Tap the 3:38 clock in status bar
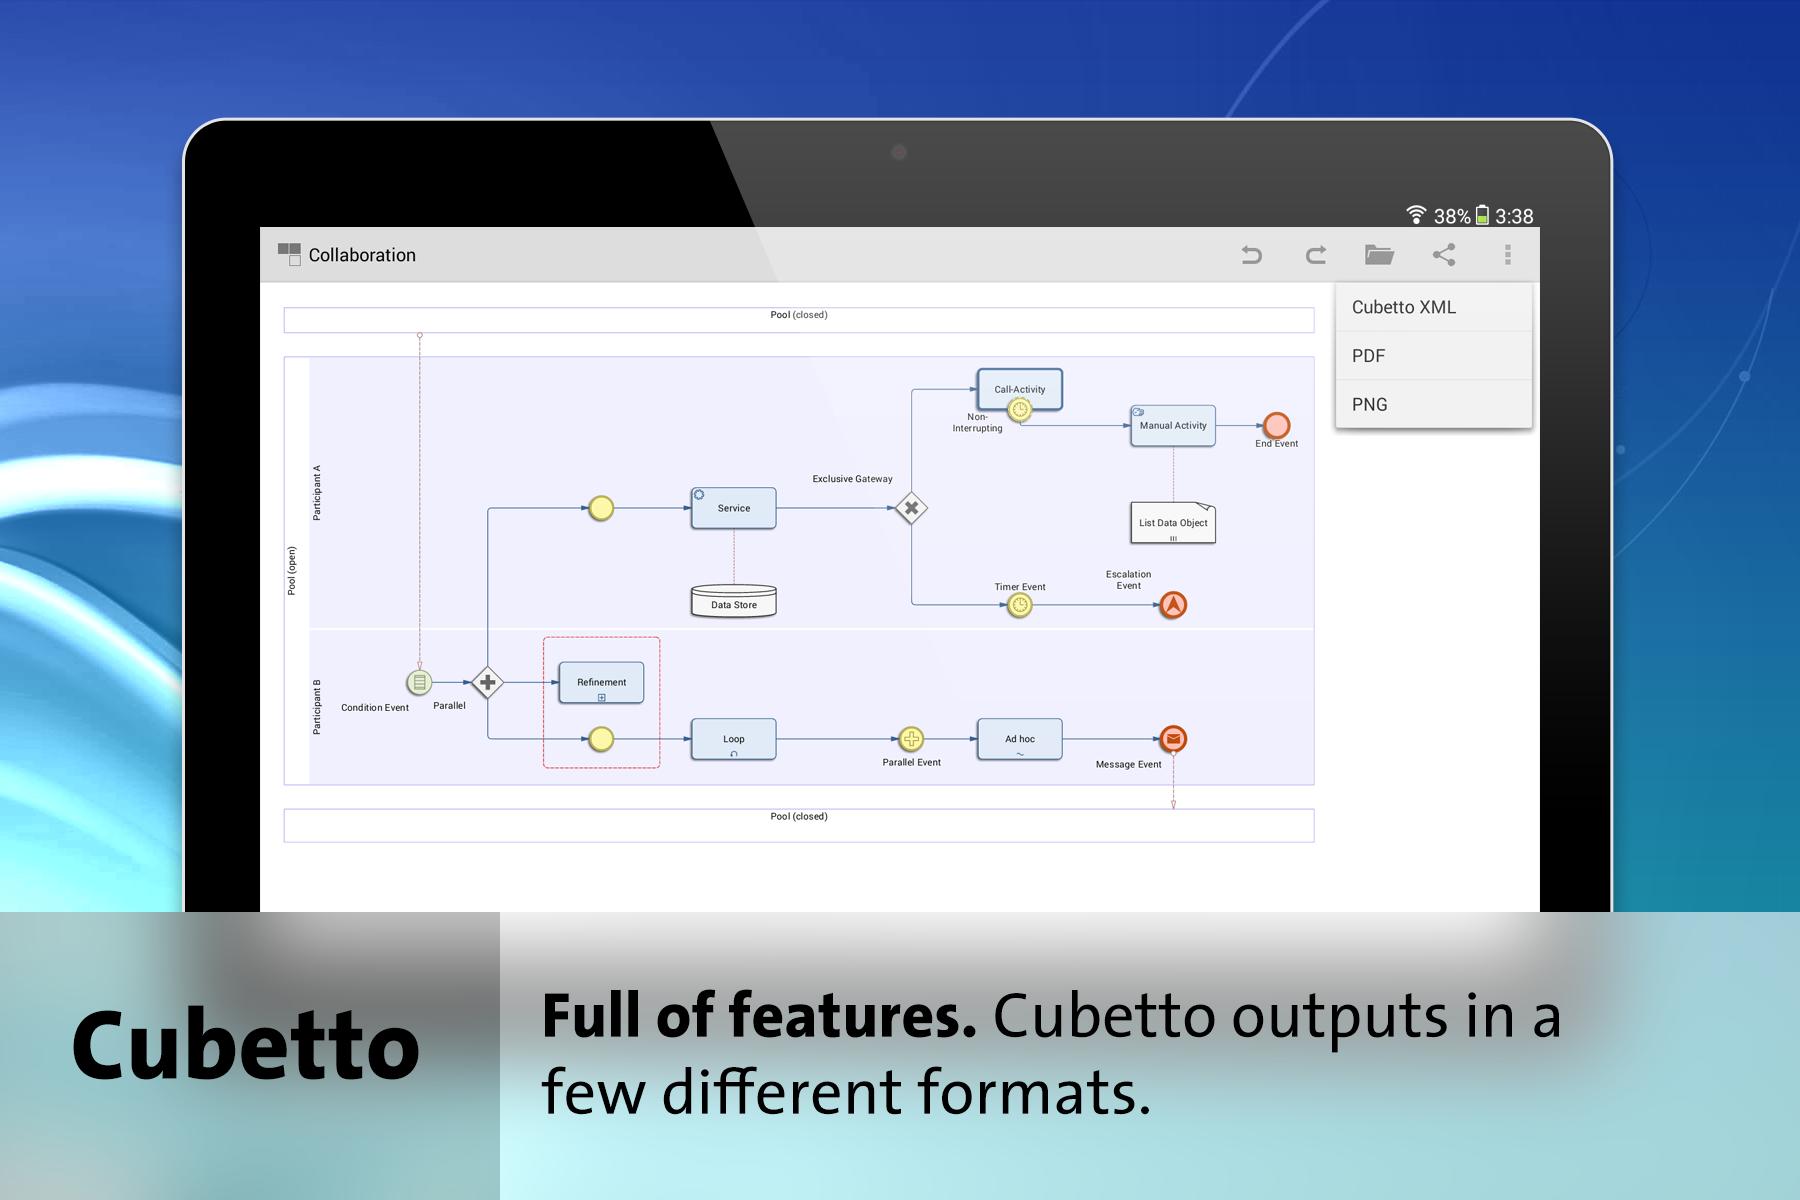Viewport: 1800px width, 1200px height. tap(1514, 216)
